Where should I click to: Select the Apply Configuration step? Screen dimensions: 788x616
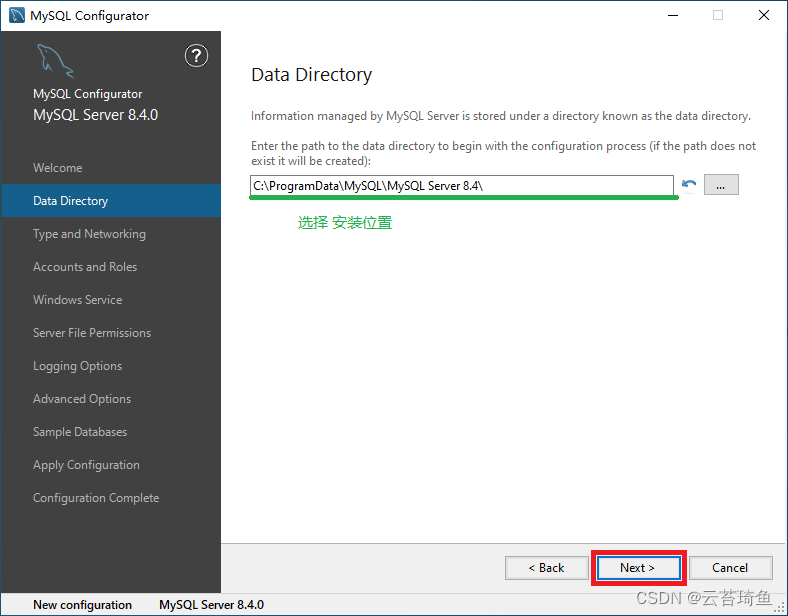click(111, 465)
